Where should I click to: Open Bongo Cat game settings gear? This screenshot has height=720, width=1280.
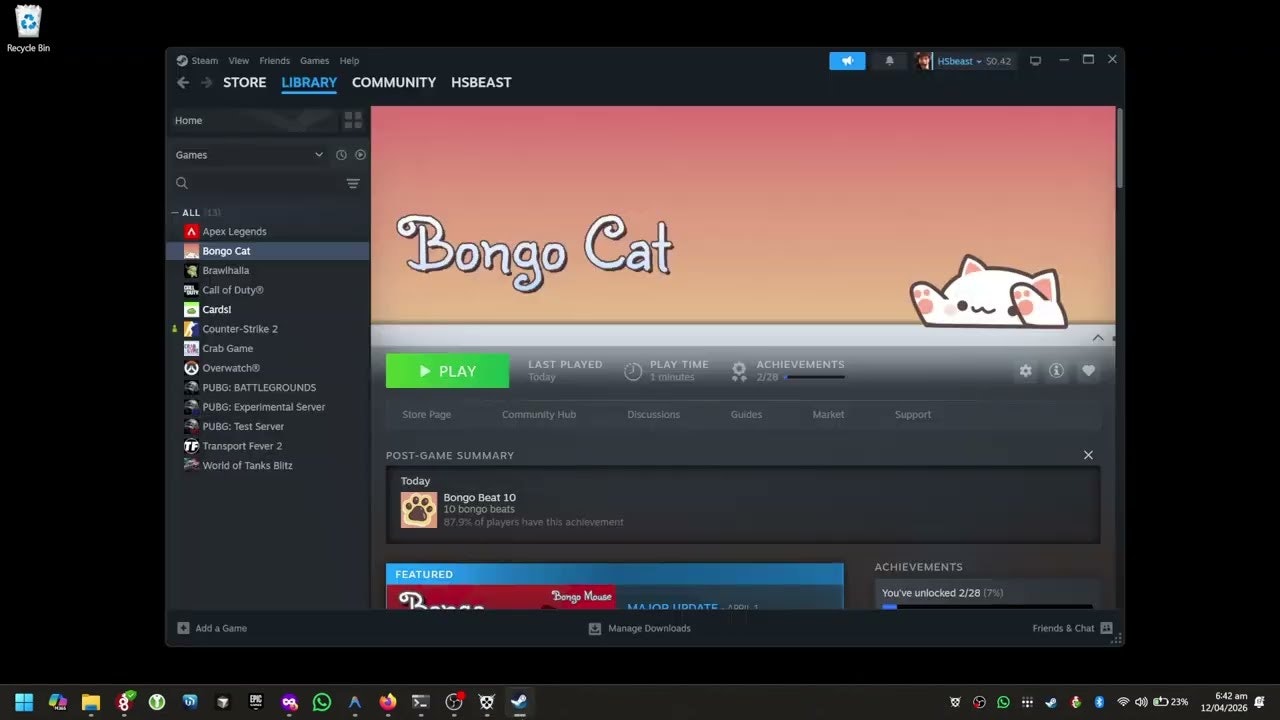(x=1025, y=371)
